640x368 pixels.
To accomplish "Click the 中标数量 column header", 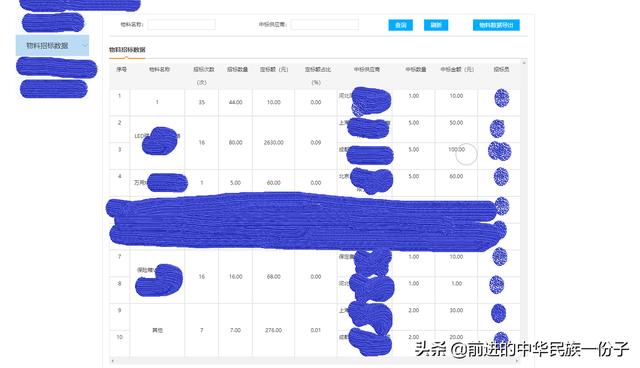I will pyautogui.click(x=416, y=69).
